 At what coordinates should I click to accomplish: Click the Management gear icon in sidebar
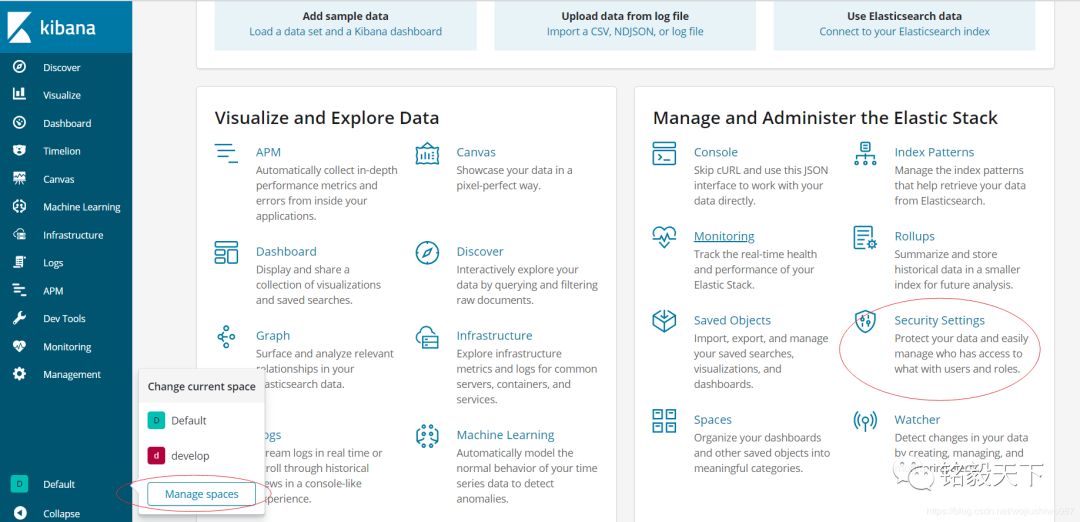[19, 374]
